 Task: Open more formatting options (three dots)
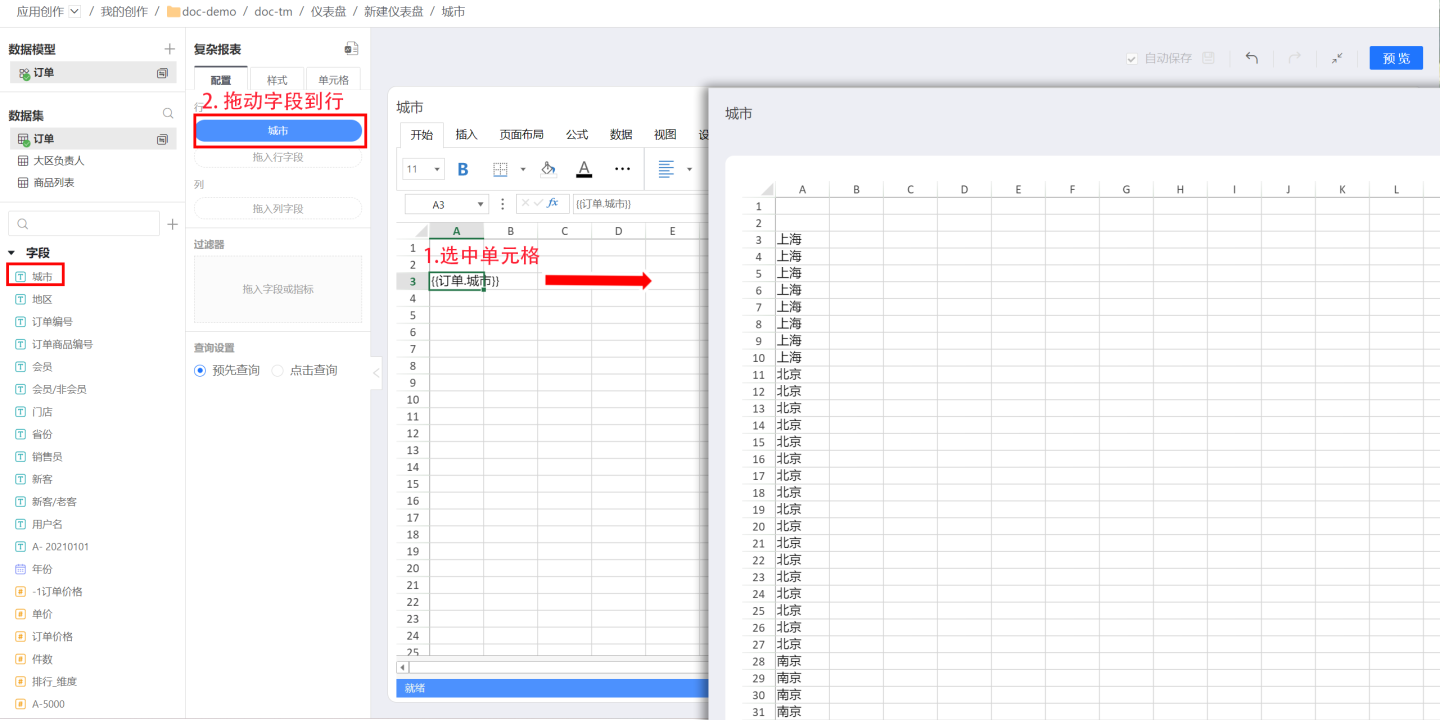tap(622, 169)
